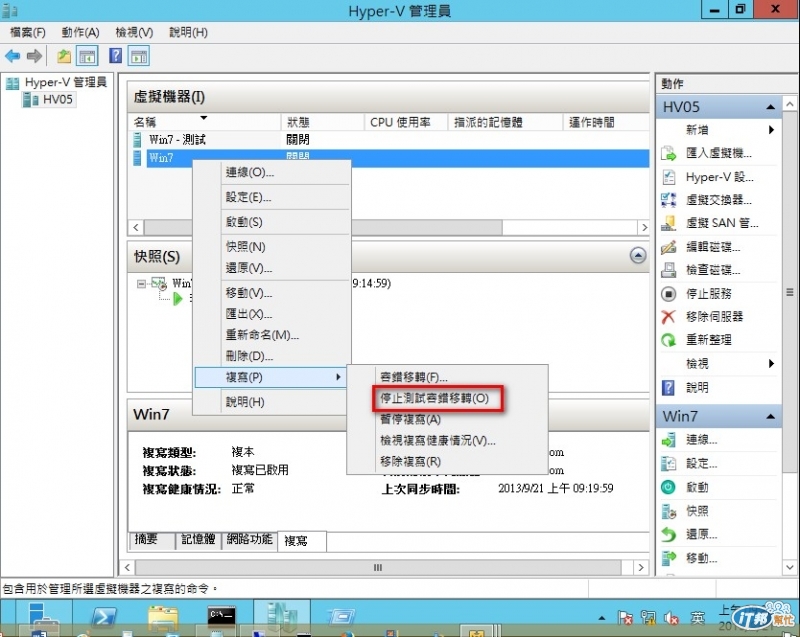Expand the 新增 submenu arrow
Image resolution: width=800 pixels, height=637 pixels.
(771, 130)
